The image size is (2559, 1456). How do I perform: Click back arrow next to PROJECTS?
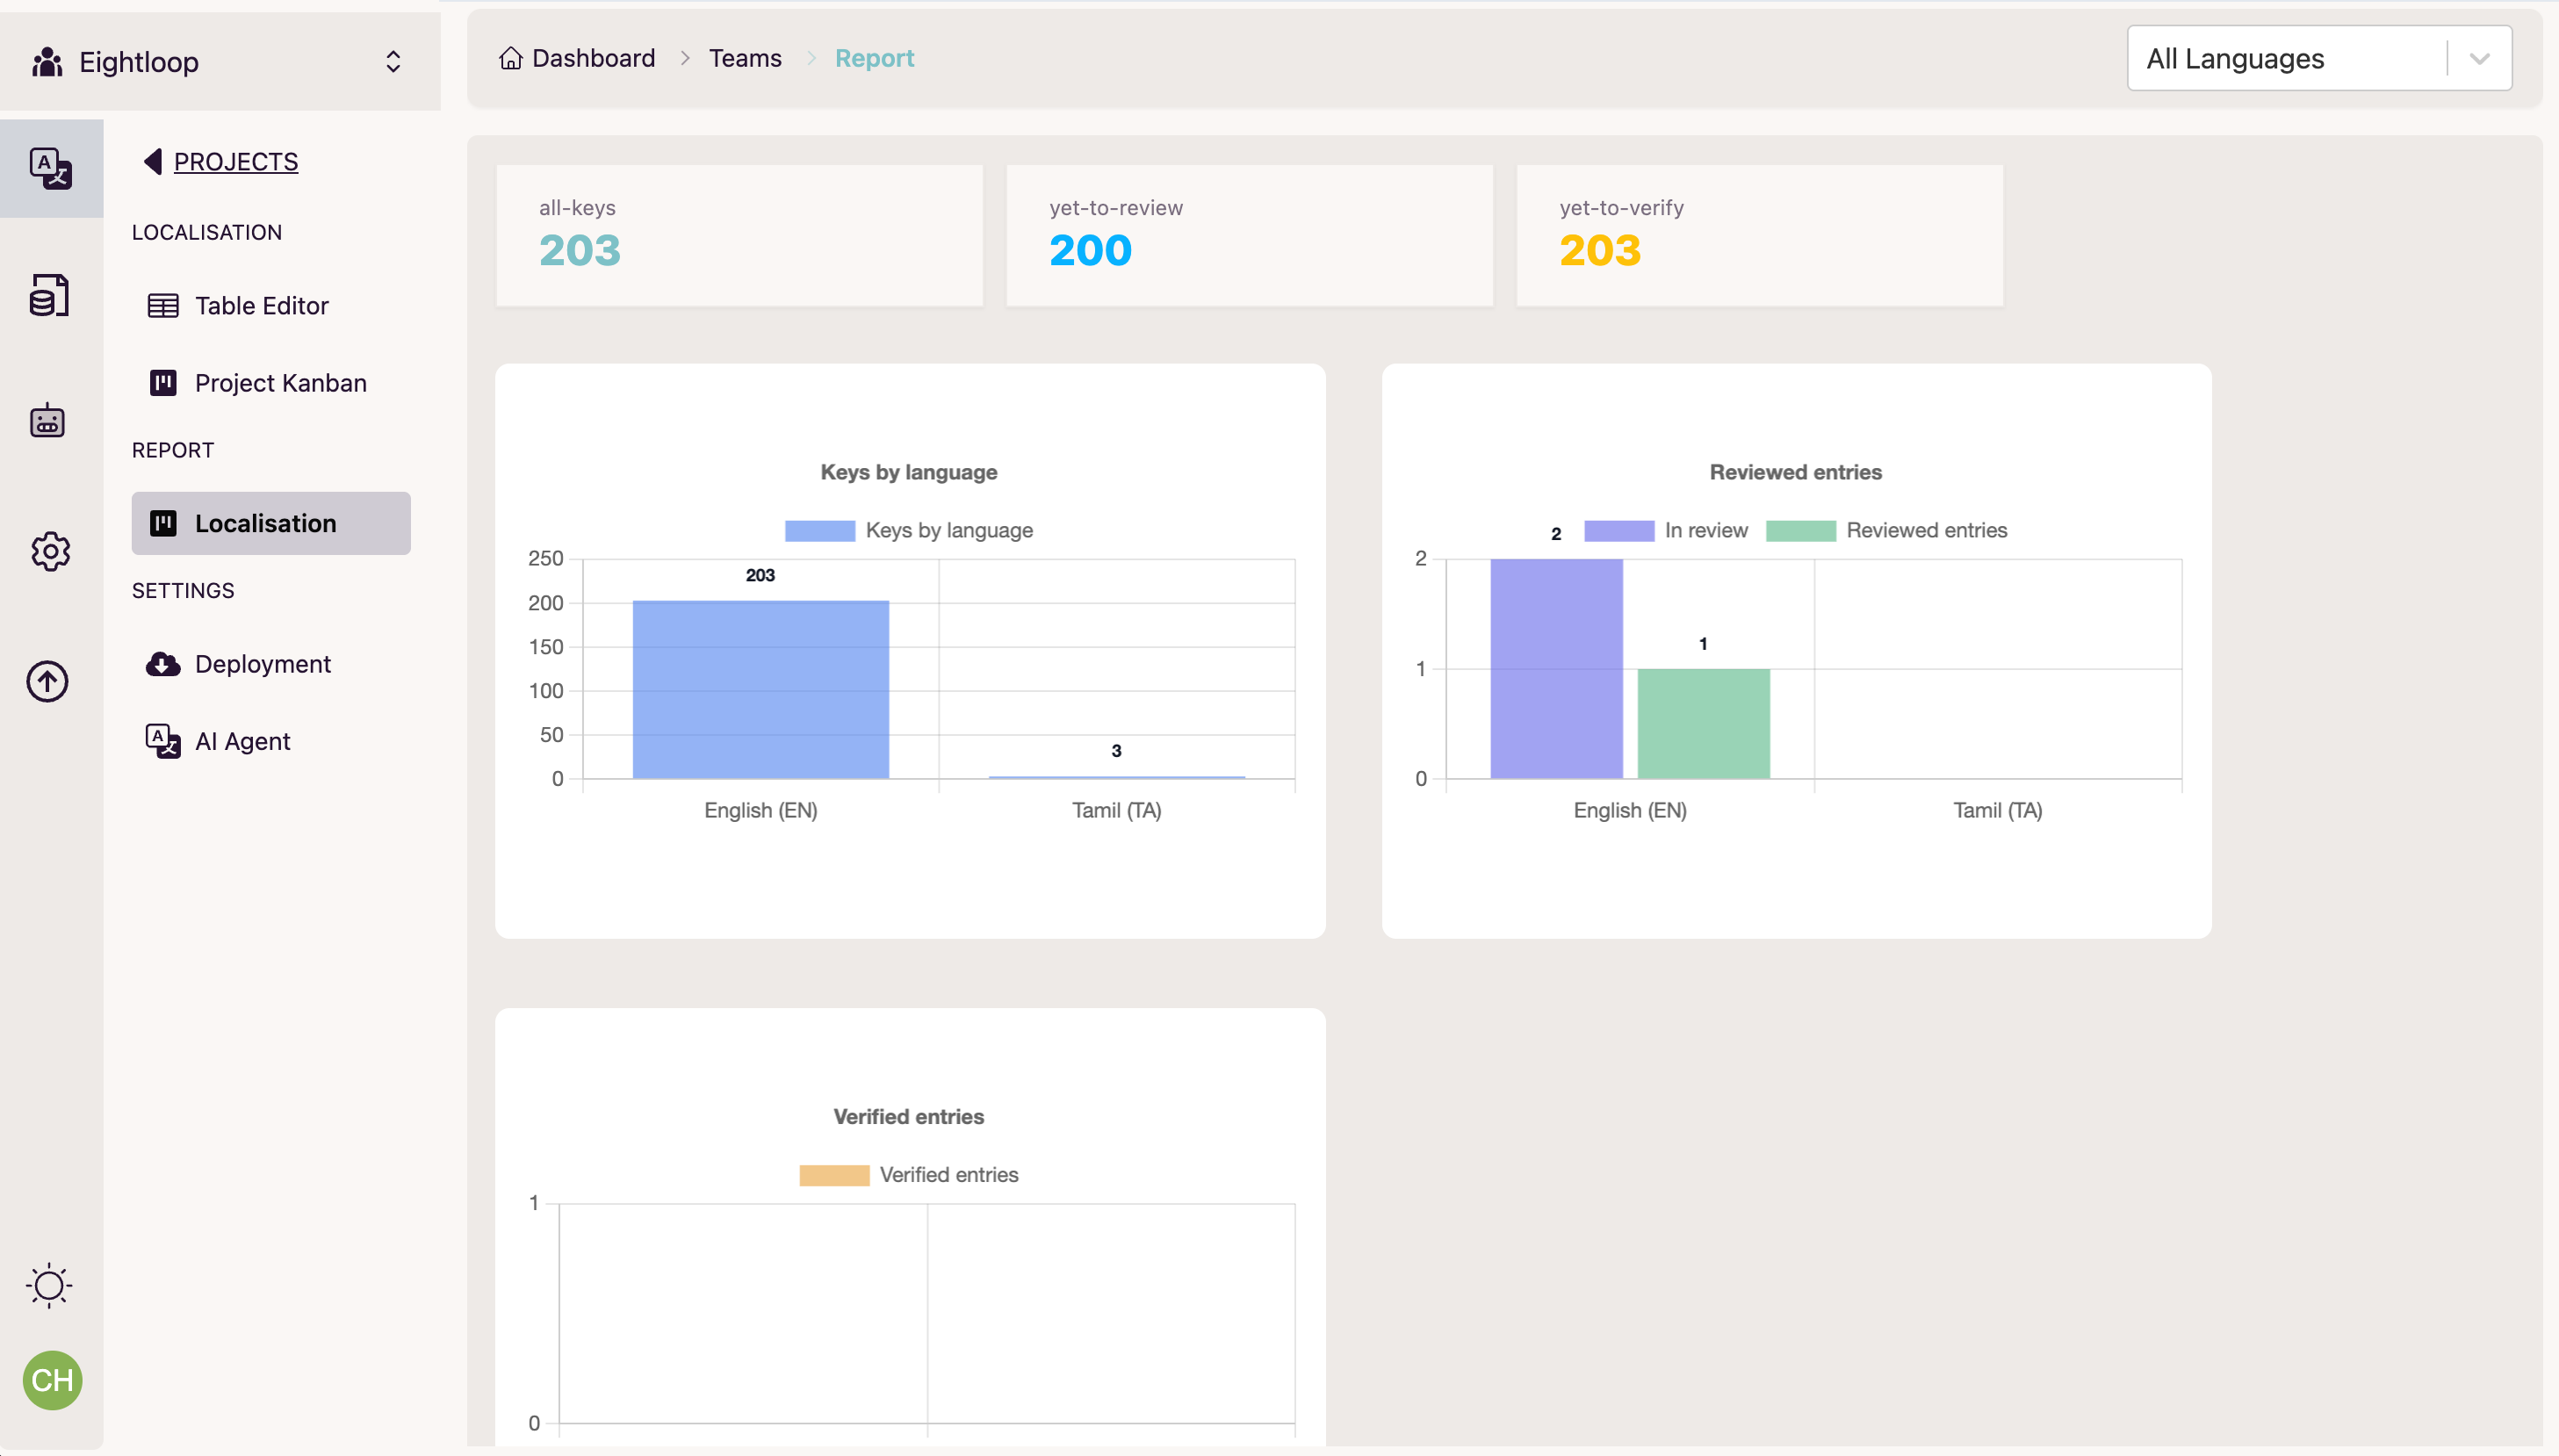click(x=153, y=161)
